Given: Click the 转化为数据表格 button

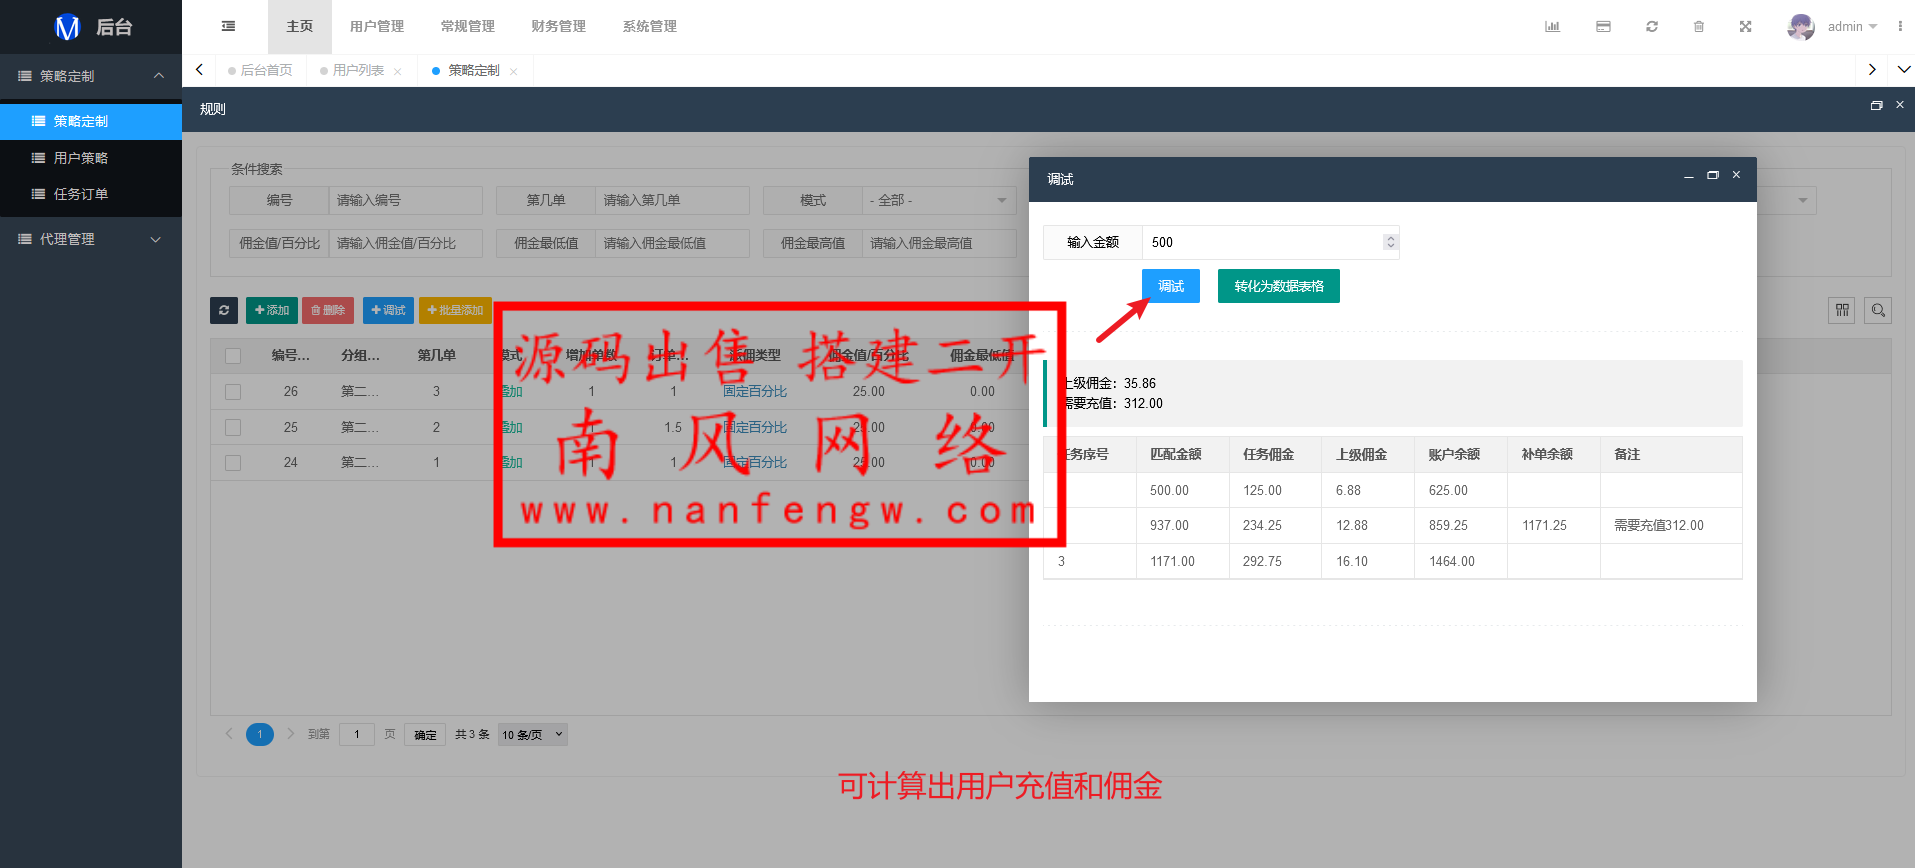Looking at the screenshot, I should coord(1278,286).
